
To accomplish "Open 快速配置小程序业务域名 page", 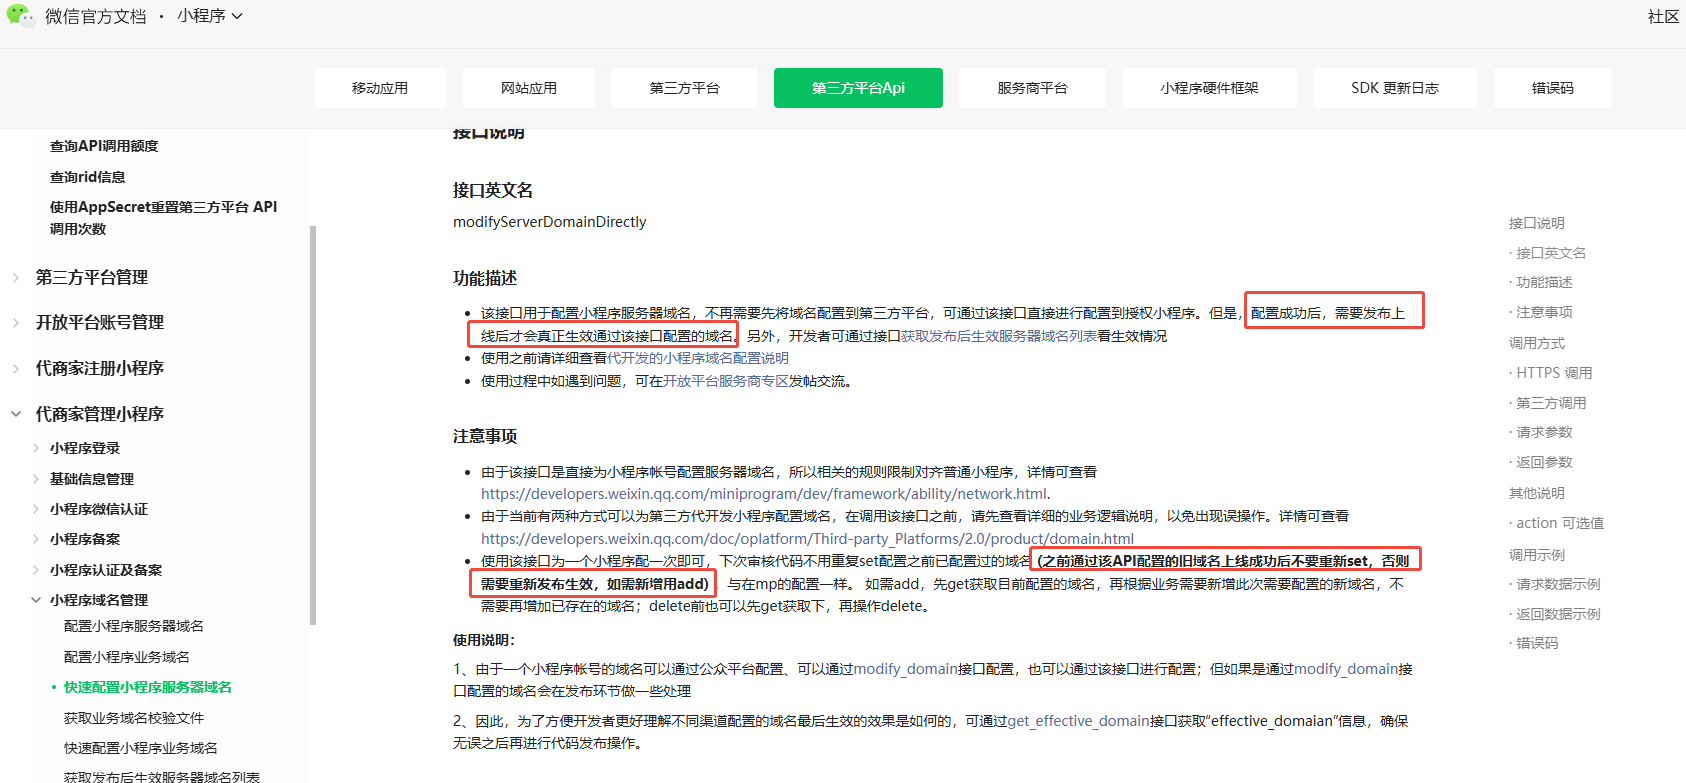I will coord(141,748).
